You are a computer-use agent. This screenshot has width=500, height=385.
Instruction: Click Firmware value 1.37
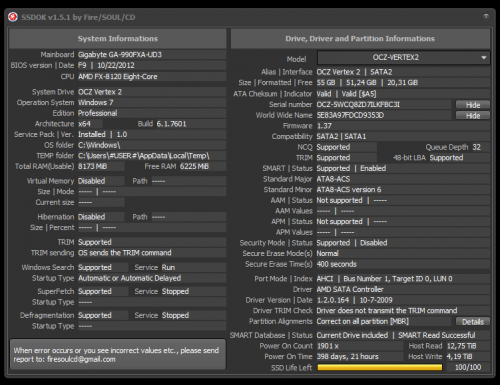click(x=324, y=126)
